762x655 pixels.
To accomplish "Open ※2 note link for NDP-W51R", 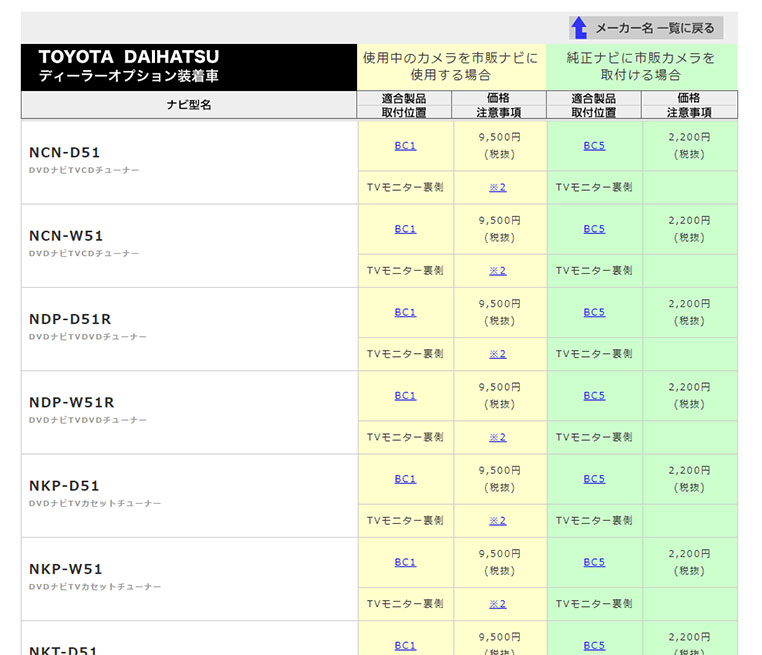I will coord(498,437).
